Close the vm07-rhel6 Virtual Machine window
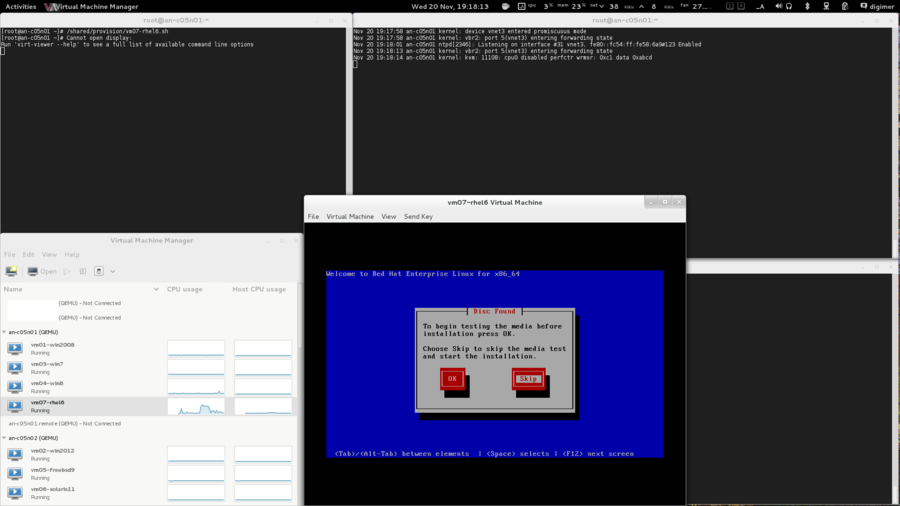Viewport: 900px width, 506px height. pyautogui.click(x=679, y=202)
